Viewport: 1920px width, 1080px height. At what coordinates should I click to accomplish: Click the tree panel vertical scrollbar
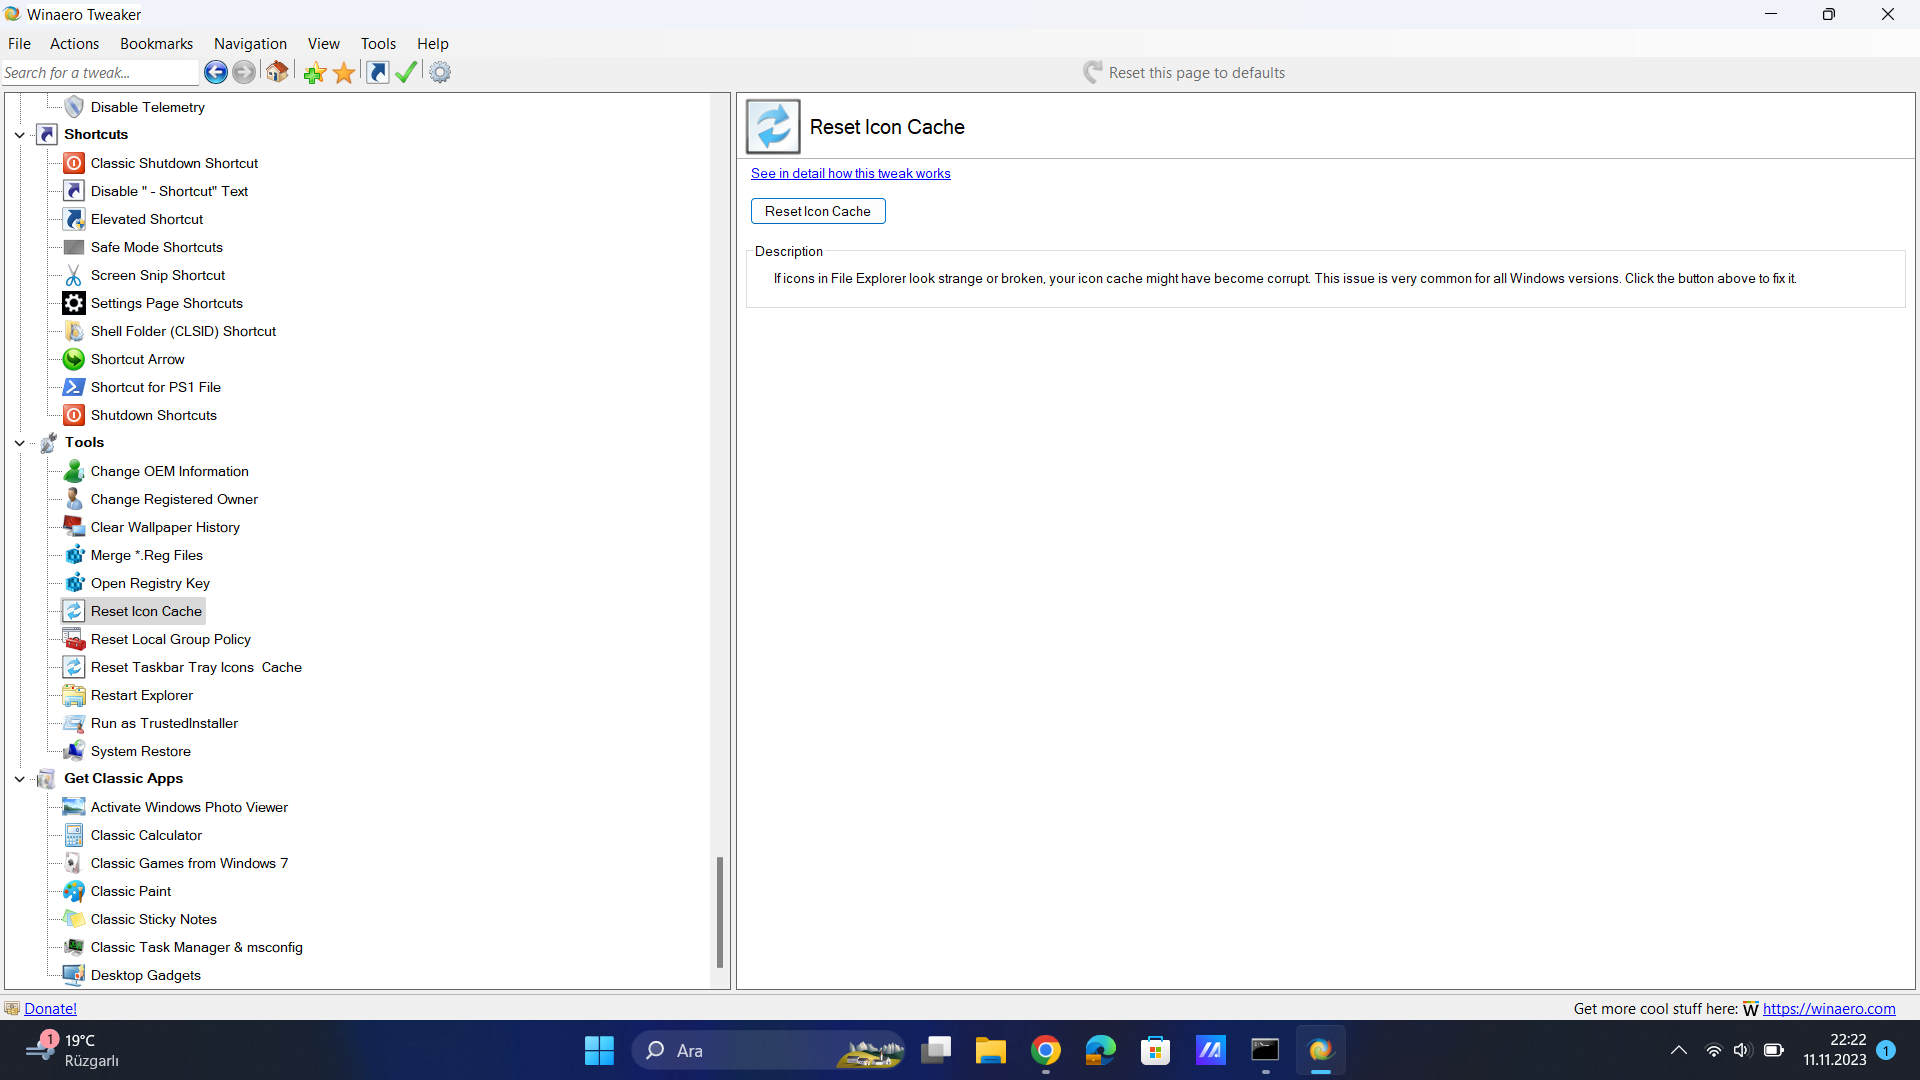click(x=719, y=910)
